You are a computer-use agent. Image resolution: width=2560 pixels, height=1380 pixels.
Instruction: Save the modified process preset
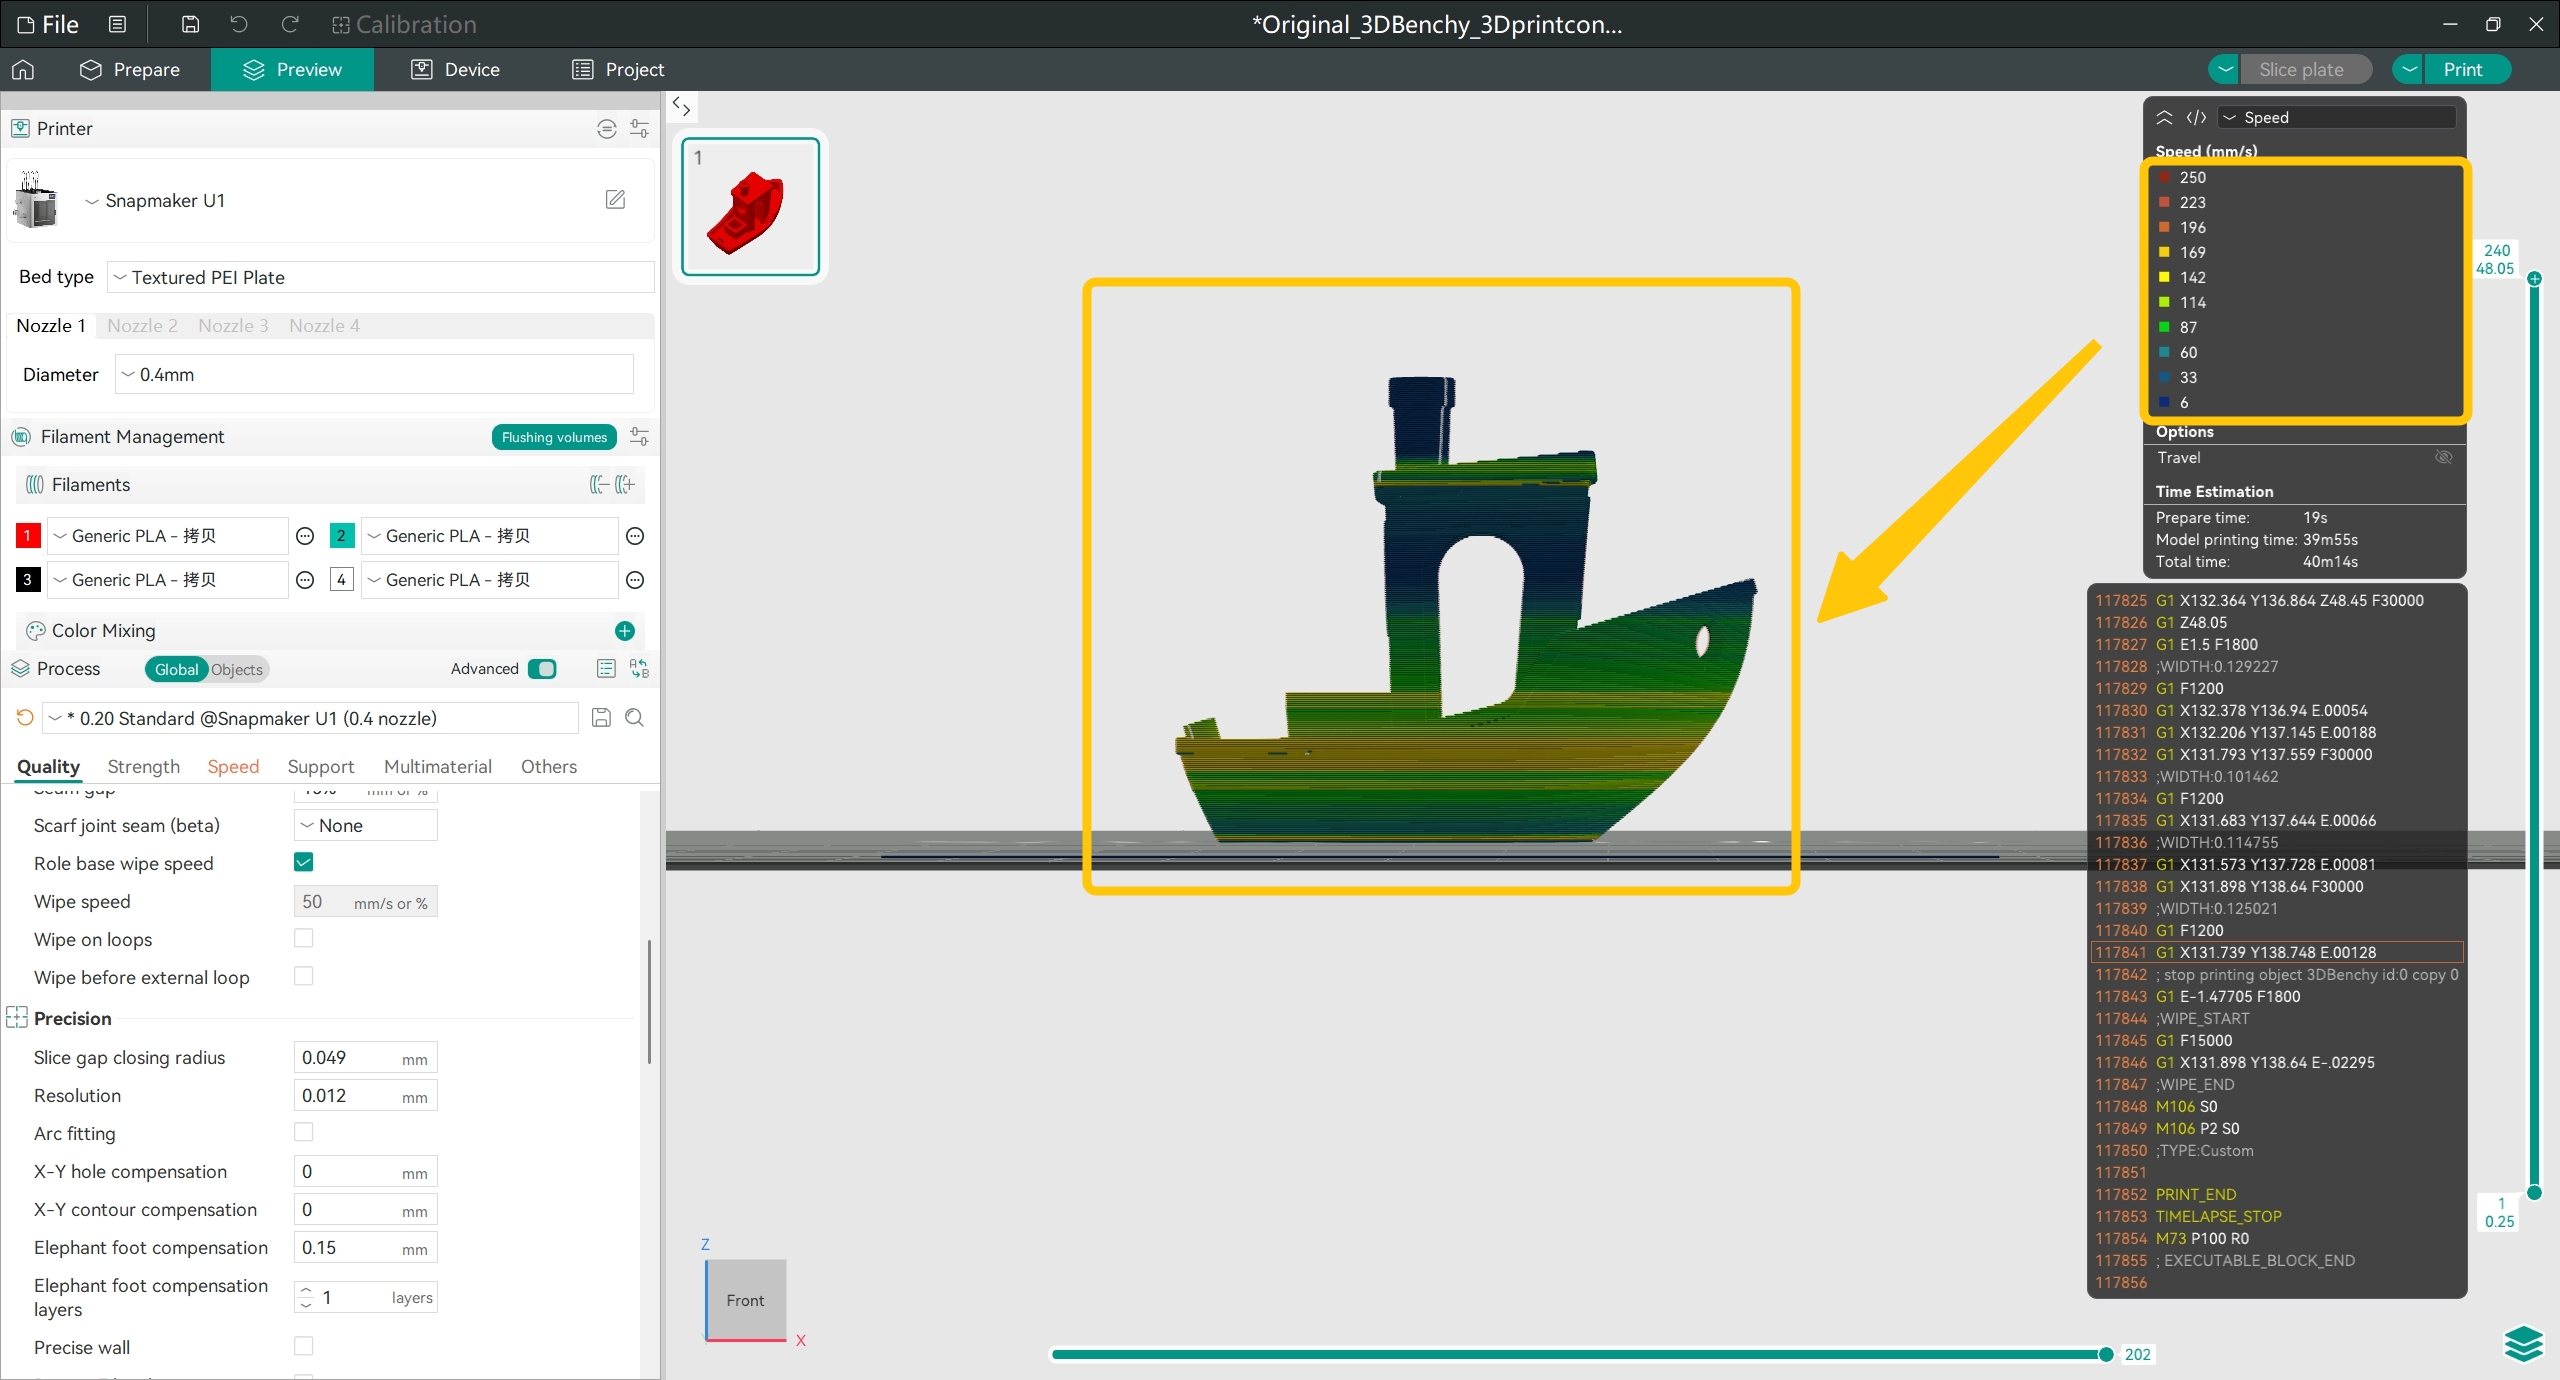[601, 718]
